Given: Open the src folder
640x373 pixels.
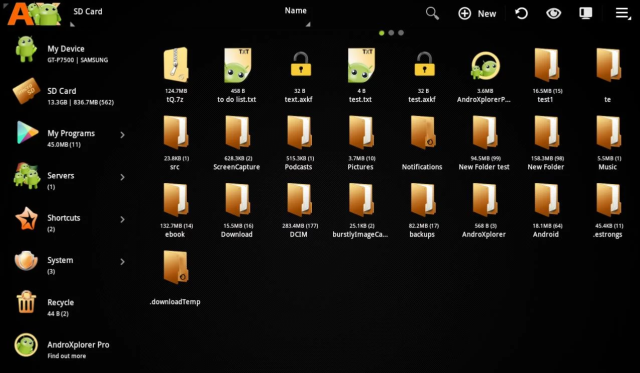Looking at the screenshot, I should point(175,143).
